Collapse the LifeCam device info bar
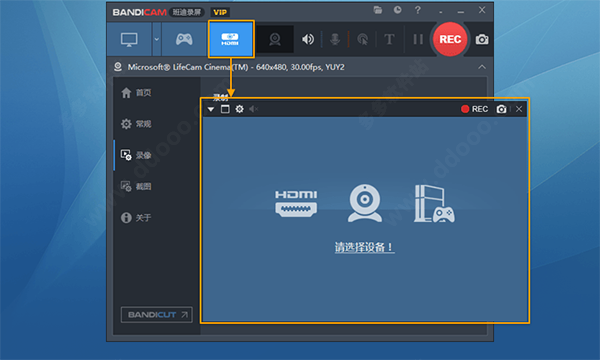Viewport: 600px width, 360px height. [482, 67]
